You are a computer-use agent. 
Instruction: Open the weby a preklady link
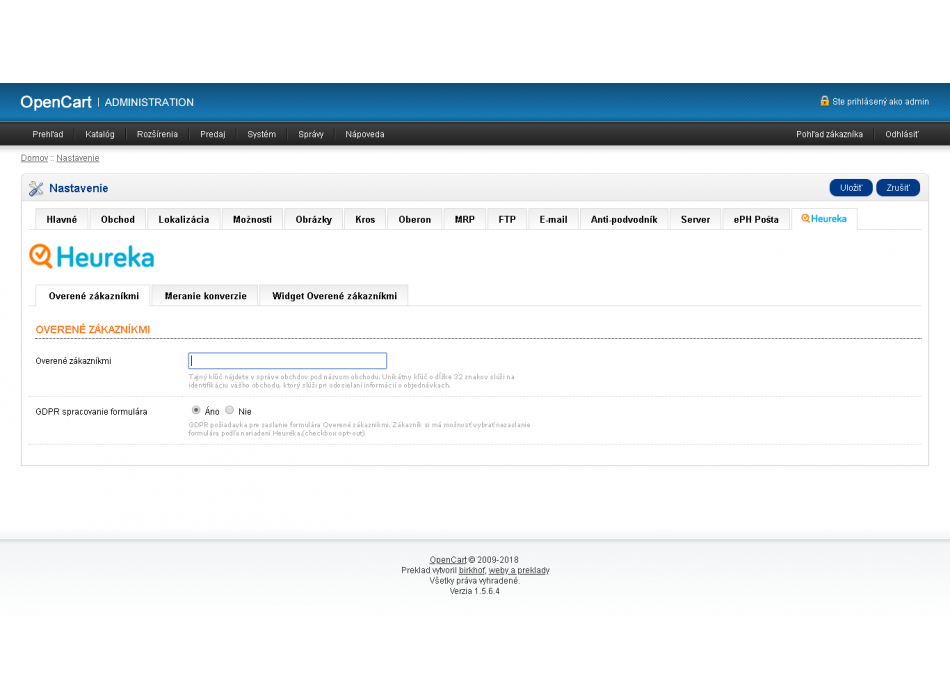pyautogui.click(x=519, y=570)
